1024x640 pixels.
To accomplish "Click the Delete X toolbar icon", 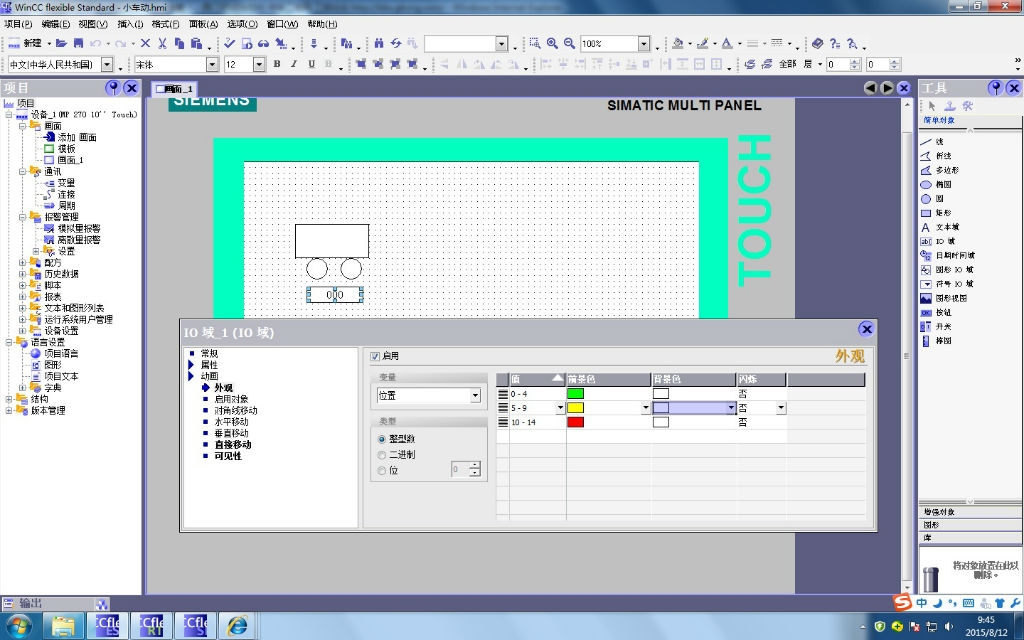I will pyautogui.click(x=145, y=44).
